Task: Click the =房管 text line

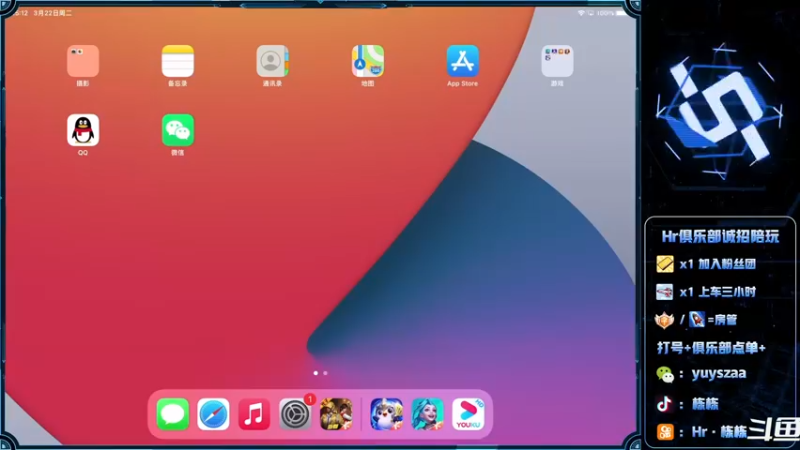Action: (722, 320)
